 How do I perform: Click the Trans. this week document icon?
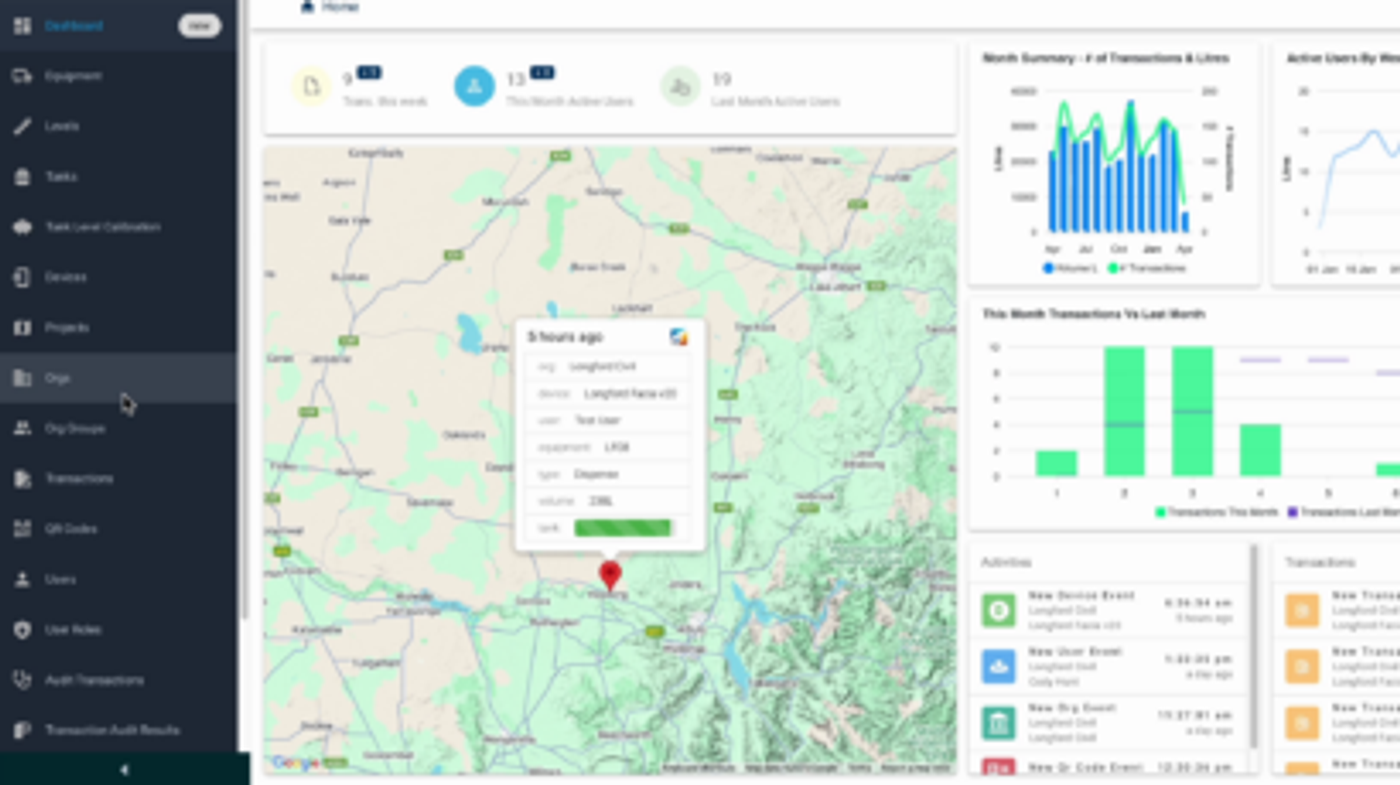pyautogui.click(x=311, y=86)
